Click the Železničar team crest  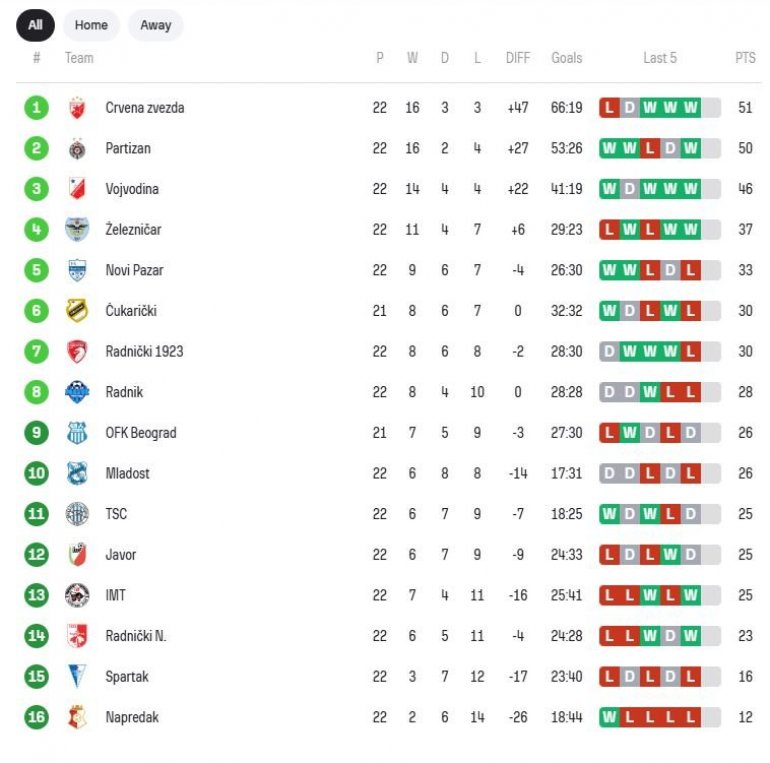pos(77,230)
